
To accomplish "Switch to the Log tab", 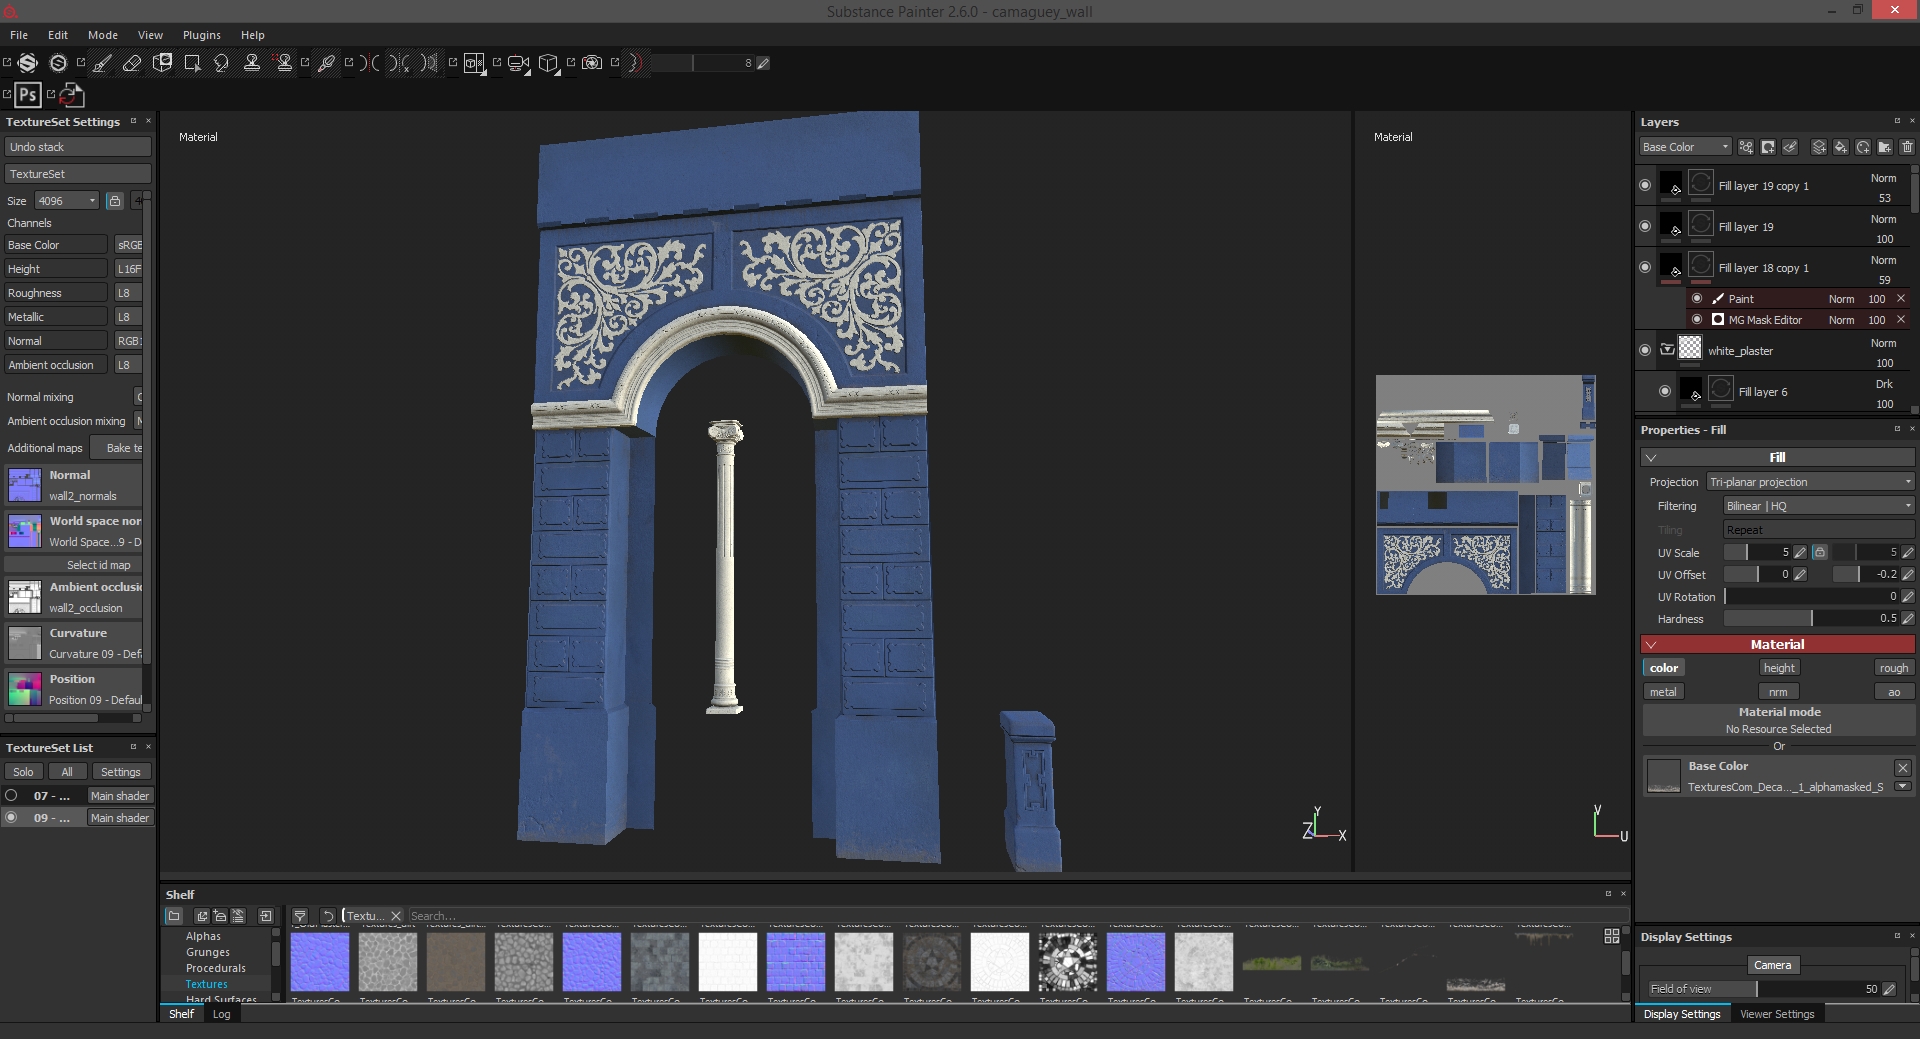I will (221, 1014).
